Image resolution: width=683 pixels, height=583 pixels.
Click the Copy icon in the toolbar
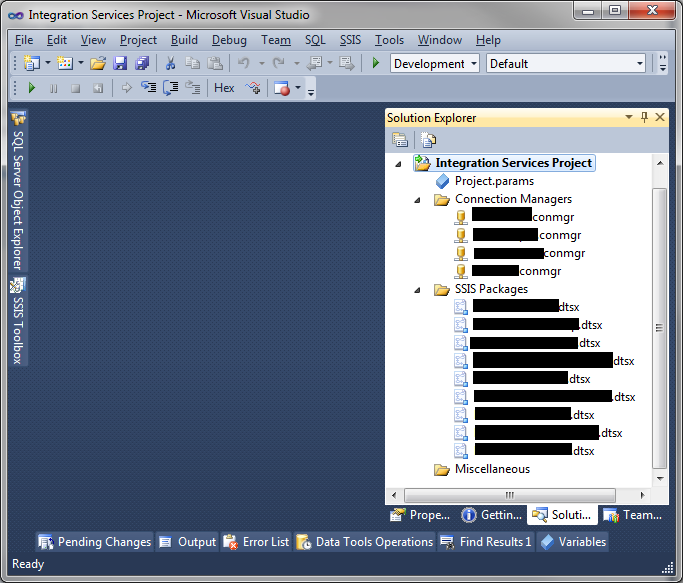193,63
